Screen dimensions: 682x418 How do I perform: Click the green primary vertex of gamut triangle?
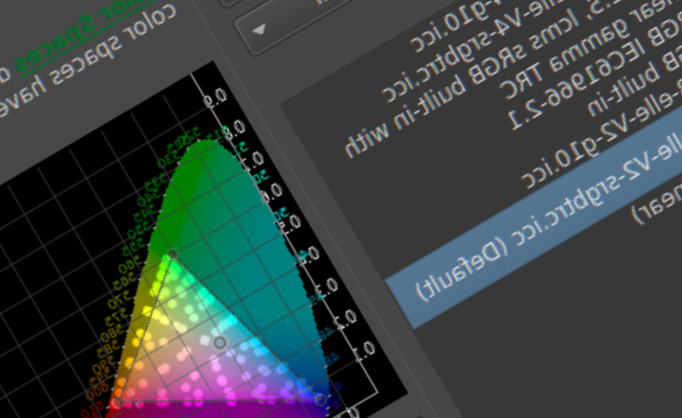click(172, 255)
